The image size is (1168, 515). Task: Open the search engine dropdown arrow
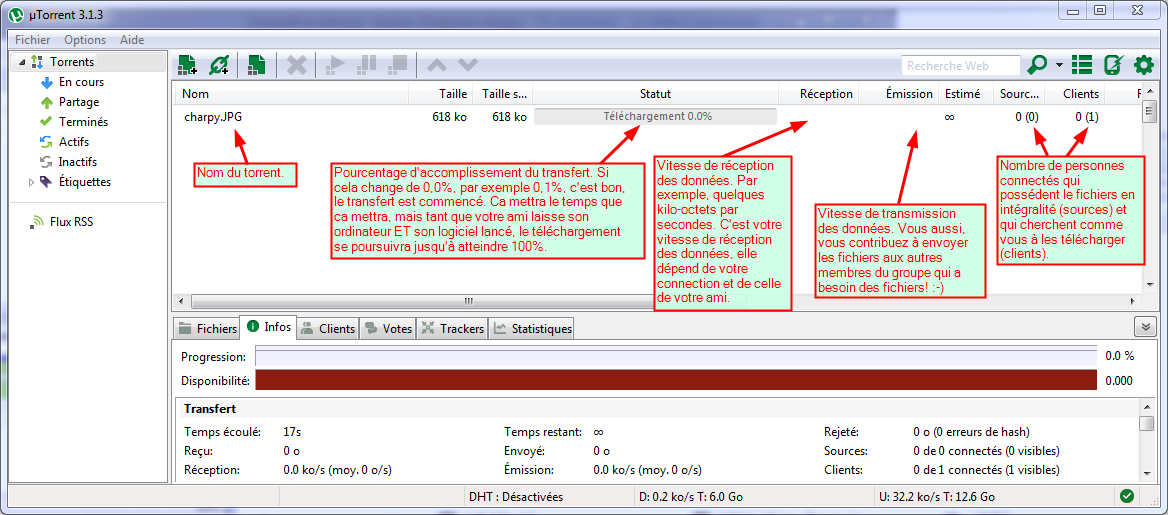(1059, 66)
